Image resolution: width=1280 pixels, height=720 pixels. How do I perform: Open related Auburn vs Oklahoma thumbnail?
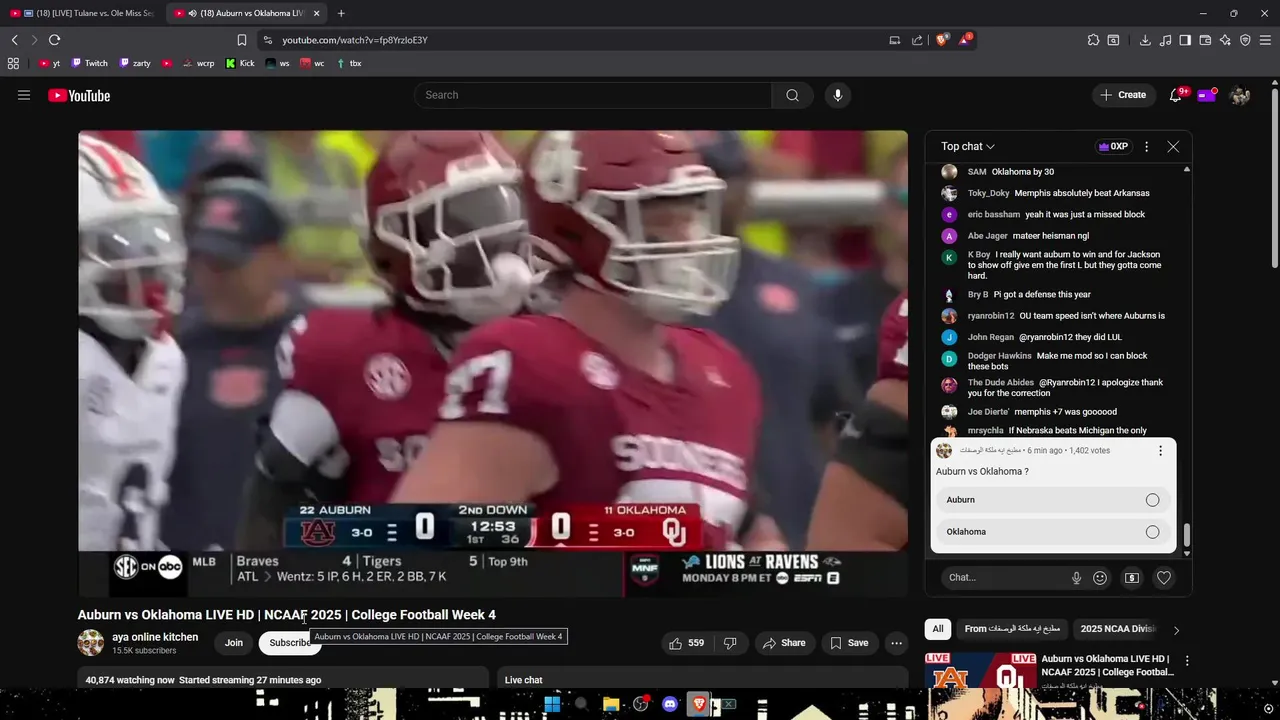(980, 671)
